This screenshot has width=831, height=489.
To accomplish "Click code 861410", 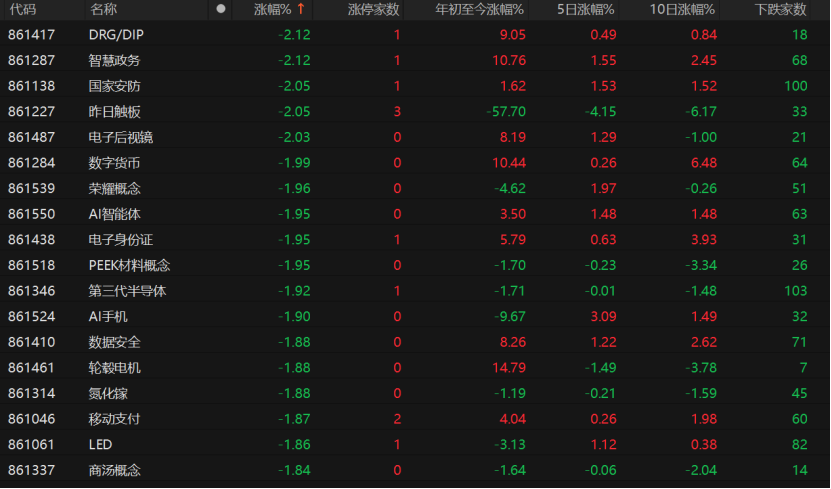I will coord(31,342).
